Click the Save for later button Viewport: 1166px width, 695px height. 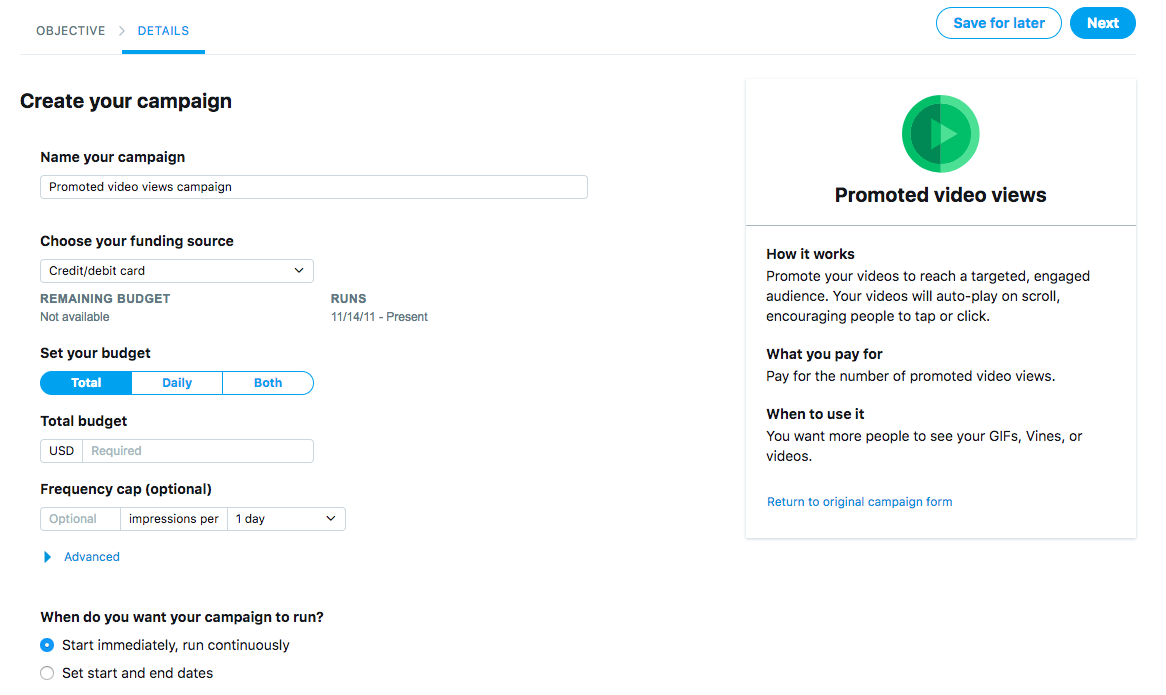click(998, 23)
